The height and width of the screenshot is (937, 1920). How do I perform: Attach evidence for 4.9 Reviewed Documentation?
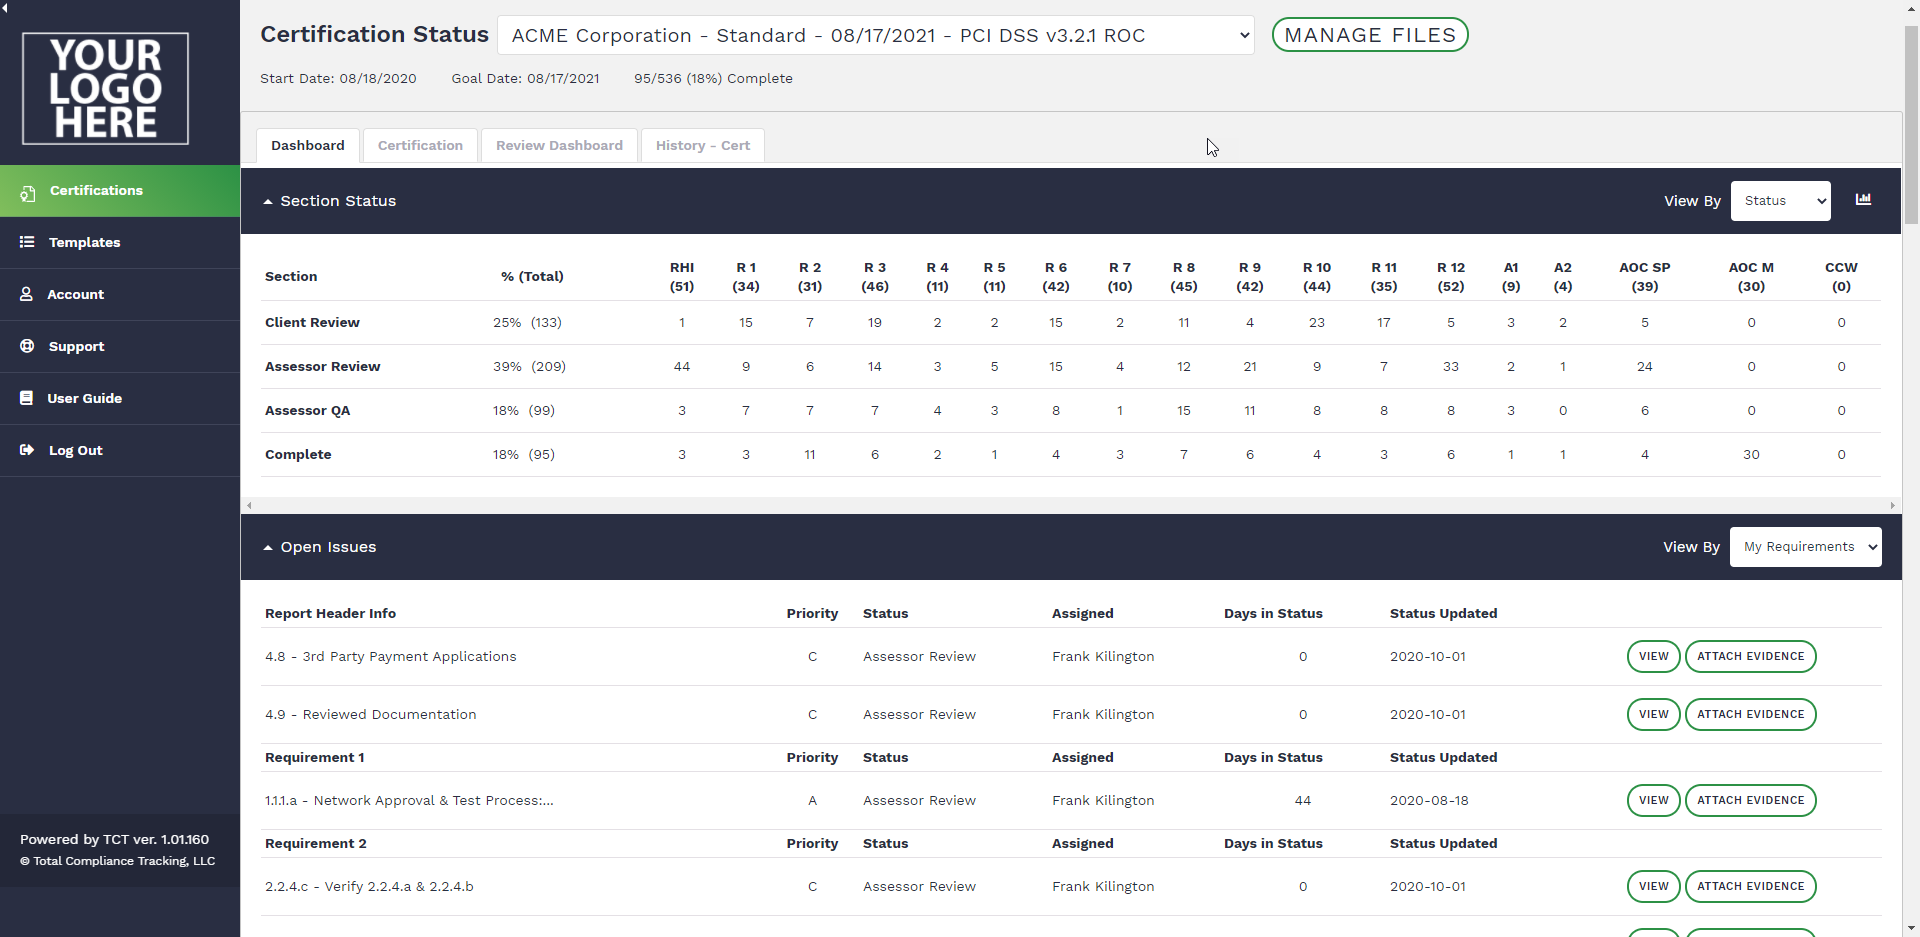click(x=1751, y=715)
